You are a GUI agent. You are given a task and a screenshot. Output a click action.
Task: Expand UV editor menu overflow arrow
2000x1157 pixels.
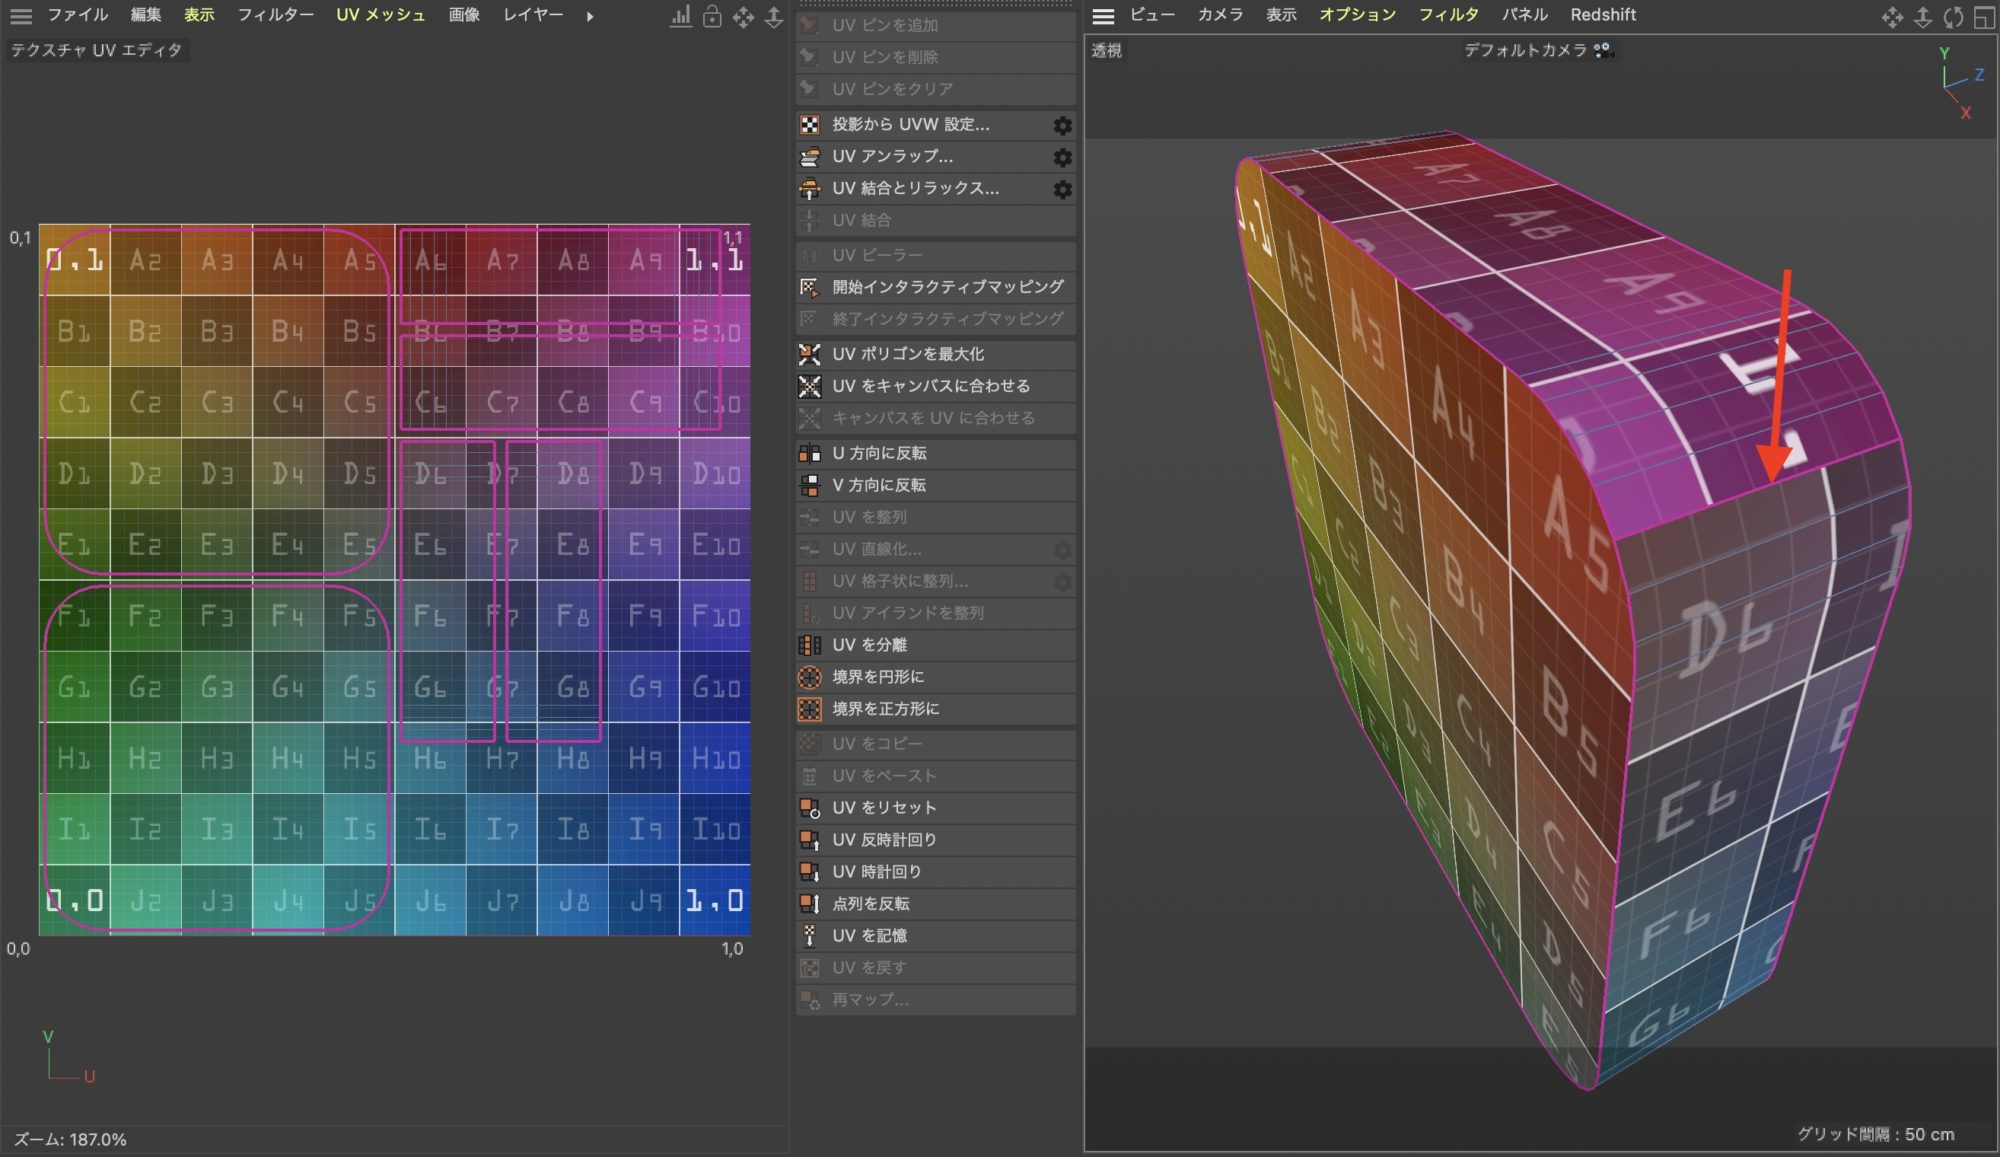(590, 17)
